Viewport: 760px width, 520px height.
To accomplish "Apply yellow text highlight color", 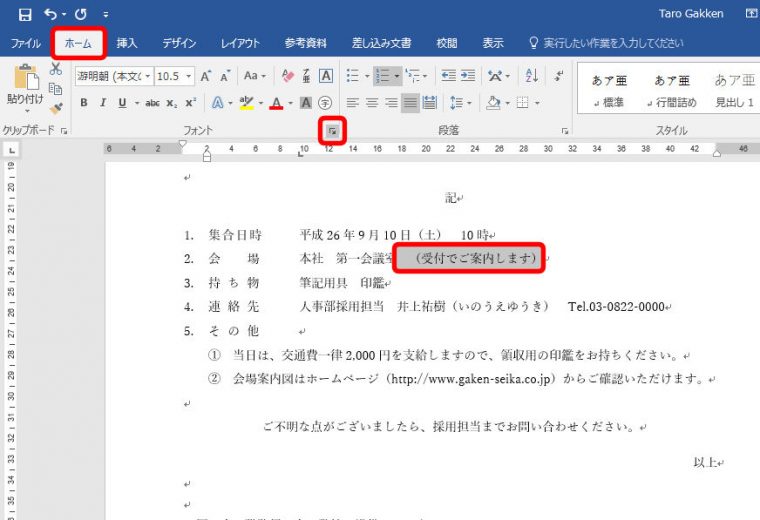I will pos(247,103).
